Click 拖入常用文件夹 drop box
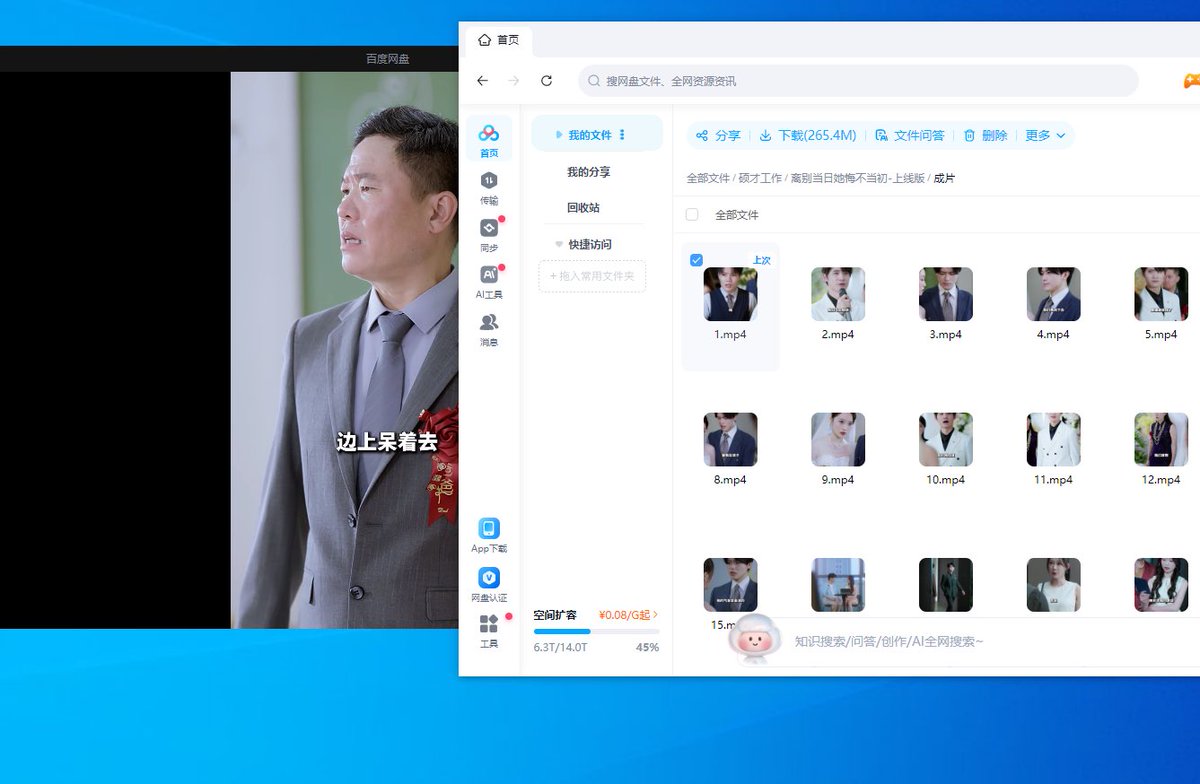 tap(592, 276)
